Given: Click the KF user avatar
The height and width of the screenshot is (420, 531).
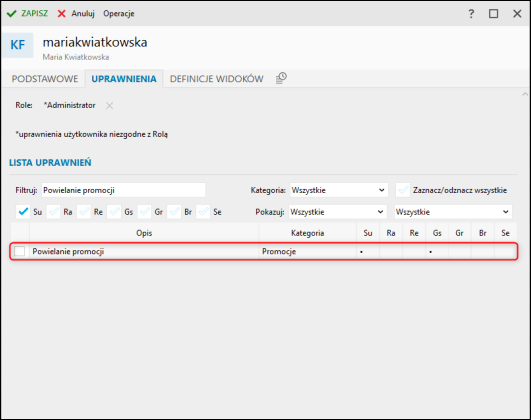Looking at the screenshot, I should (x=17, y=45).
